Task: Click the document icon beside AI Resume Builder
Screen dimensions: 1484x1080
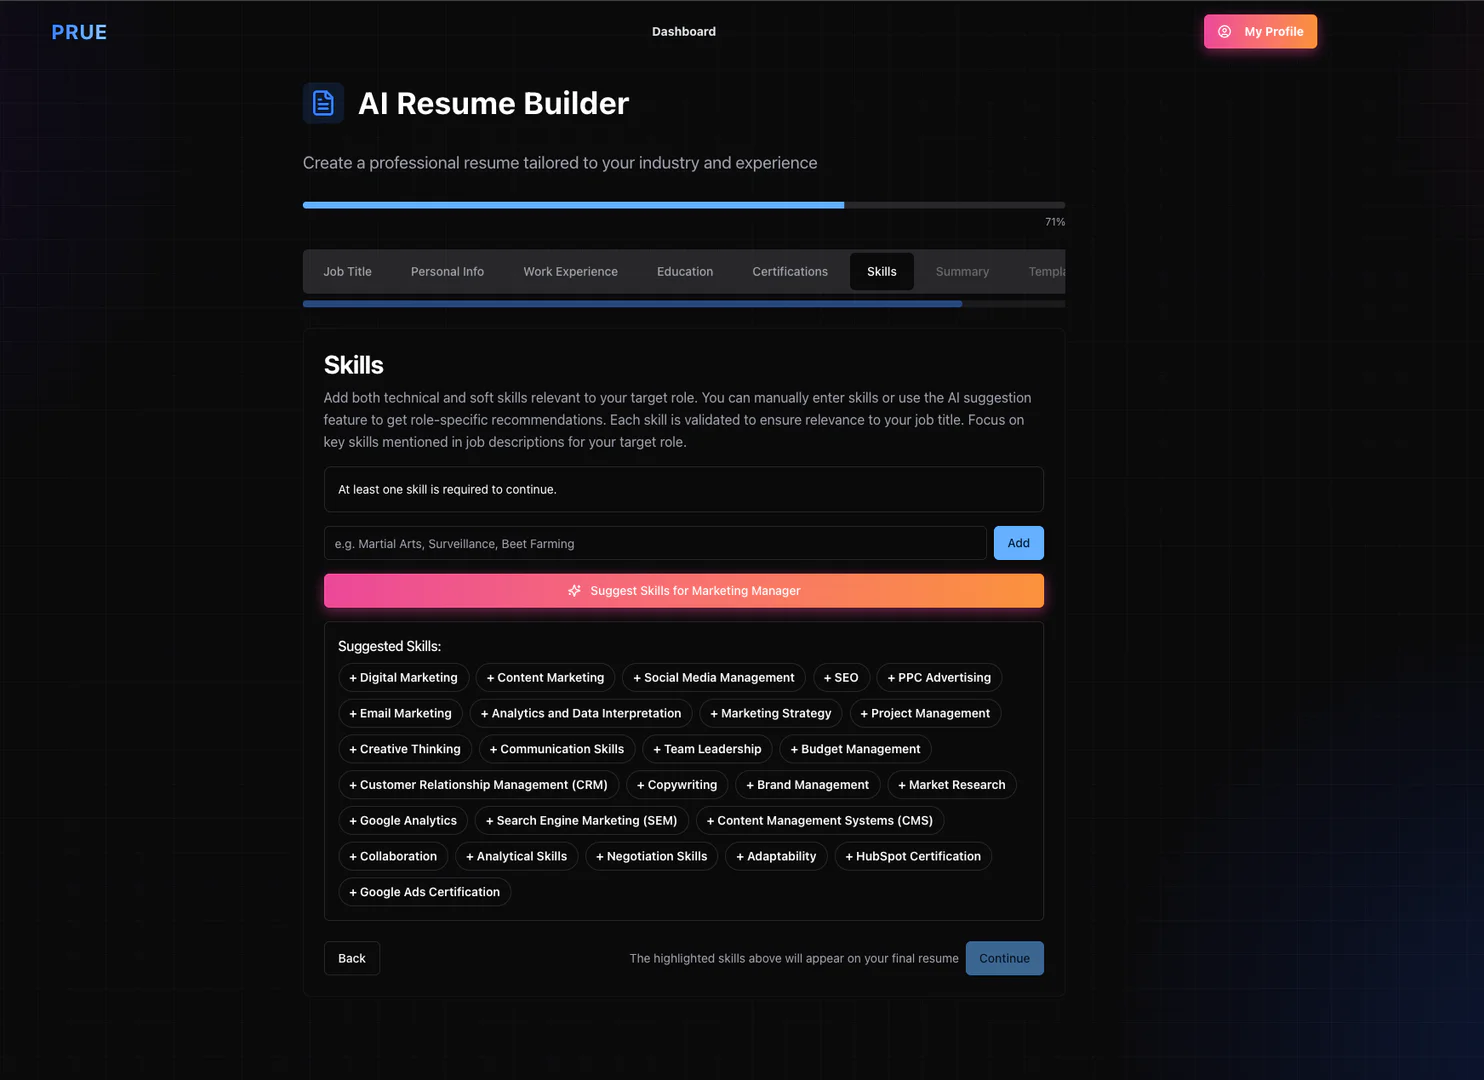Action: (x=323, y=103)
